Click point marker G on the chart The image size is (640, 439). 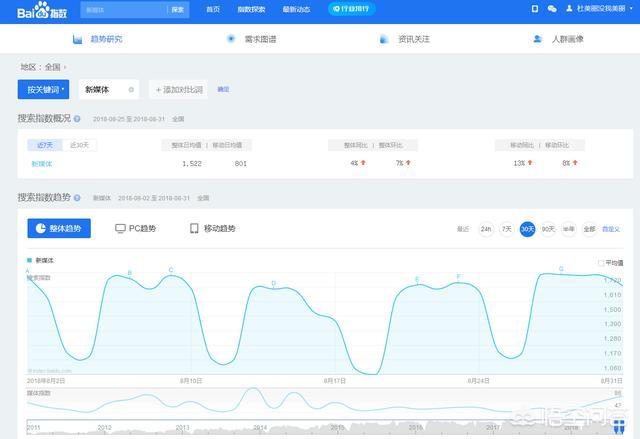pyautogui.click(x=561, y=269)
